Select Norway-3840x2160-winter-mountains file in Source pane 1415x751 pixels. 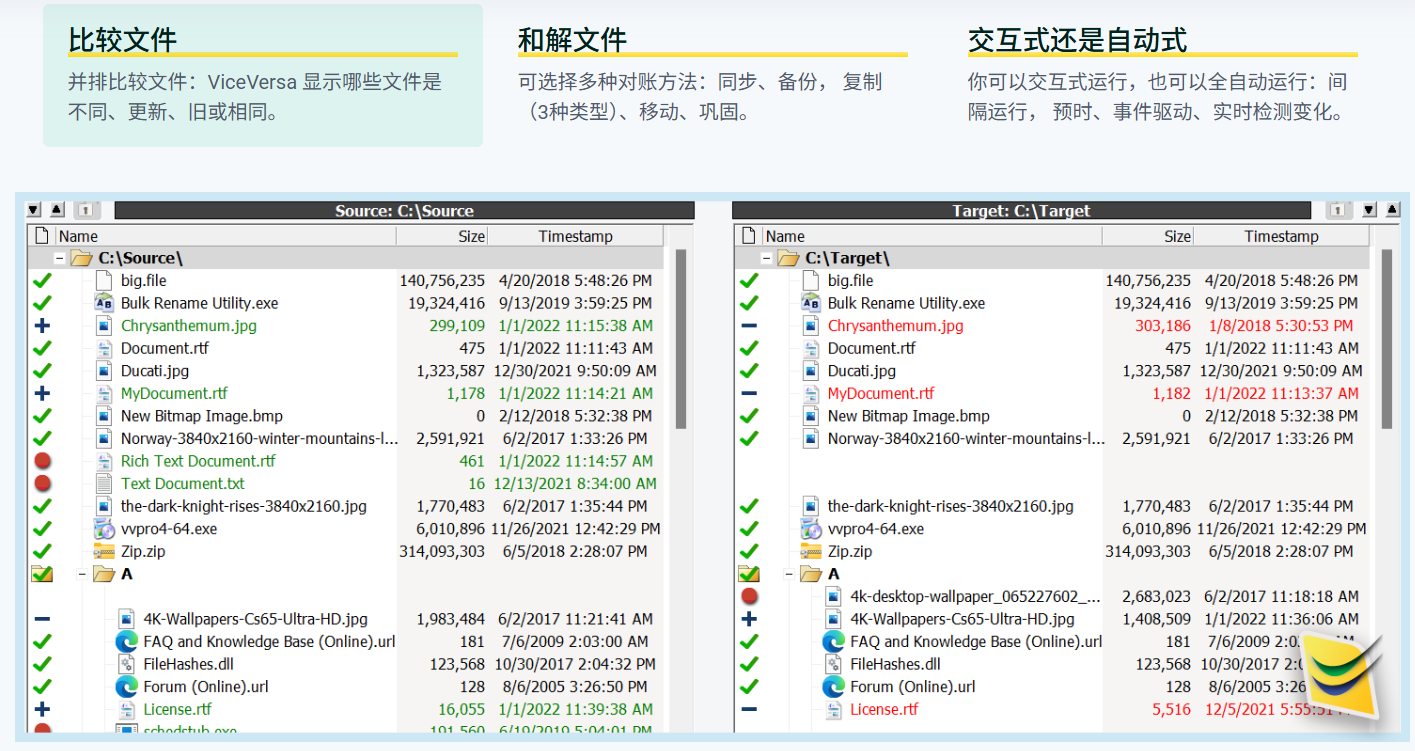tap(259, 438)
